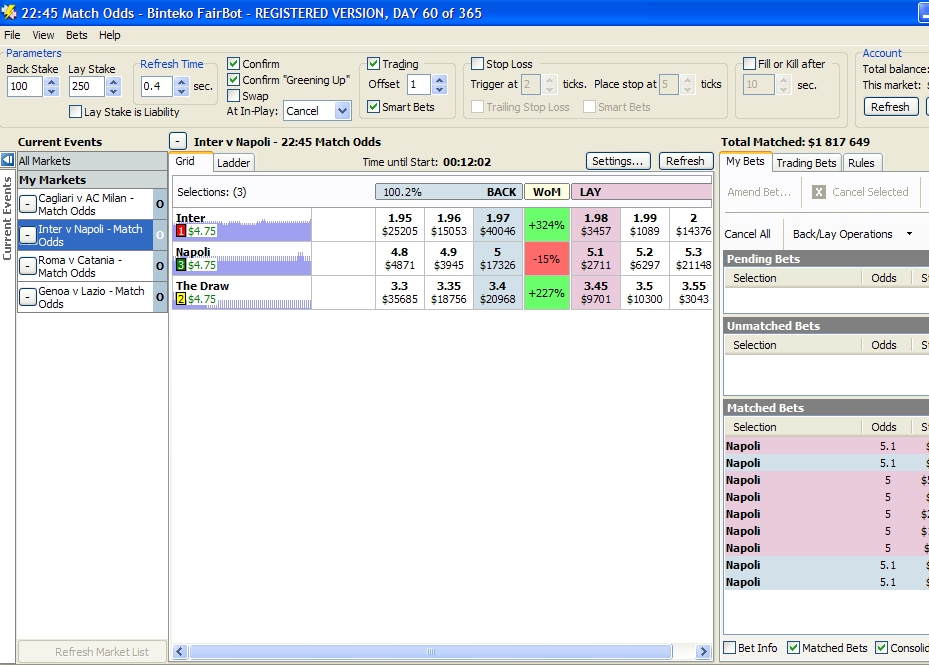Click the market Refresh button beside Settings

click(x=685, y=161)
